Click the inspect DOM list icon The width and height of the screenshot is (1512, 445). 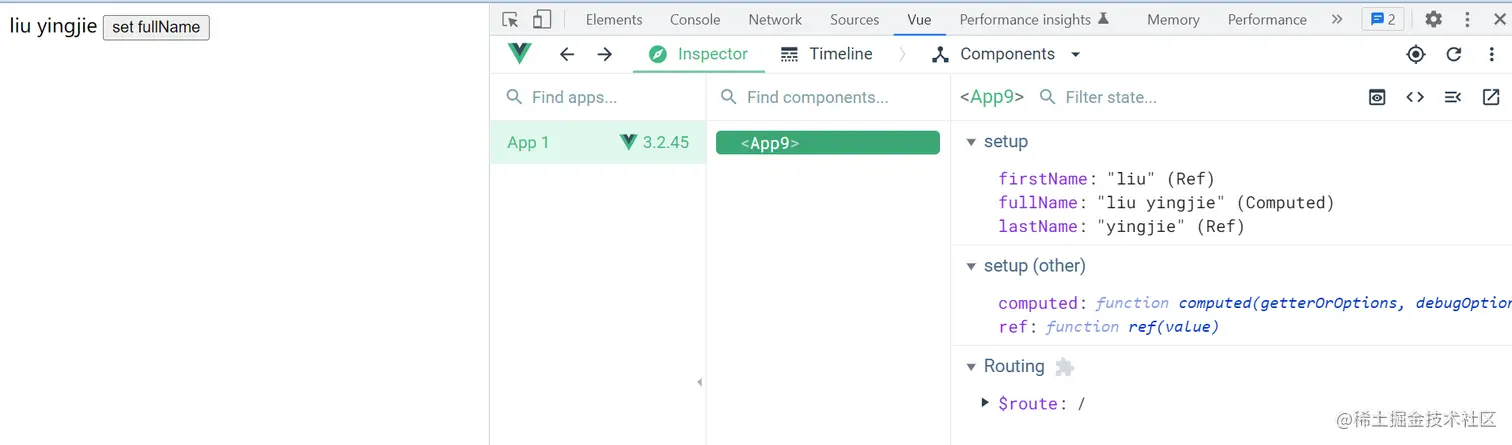(x=1453, y=97)
